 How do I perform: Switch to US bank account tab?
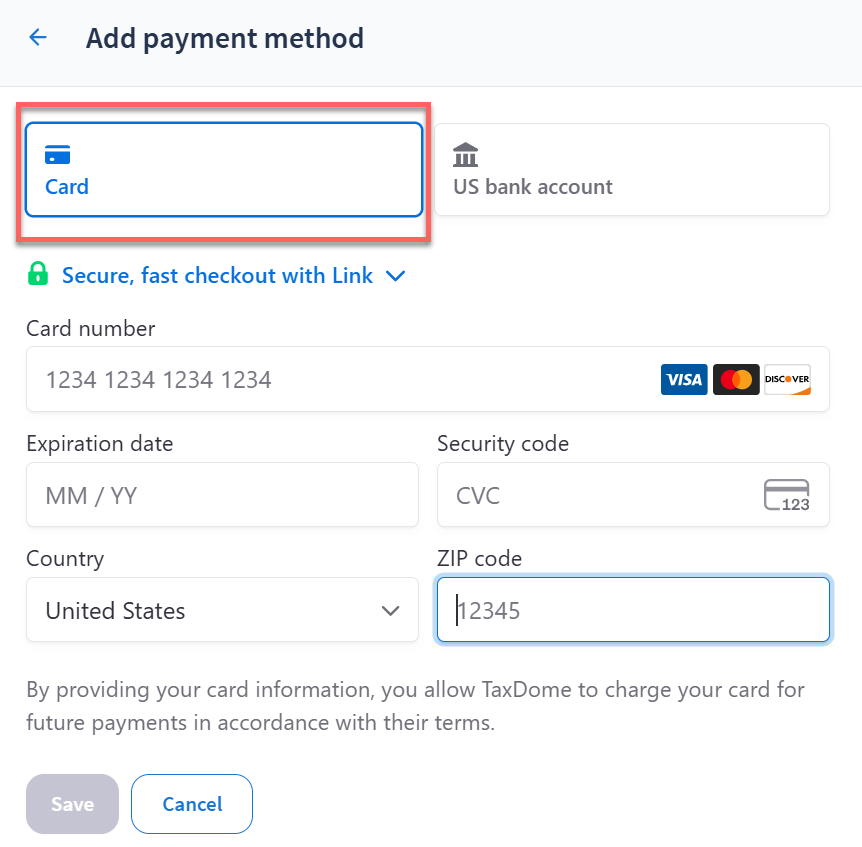631,169
